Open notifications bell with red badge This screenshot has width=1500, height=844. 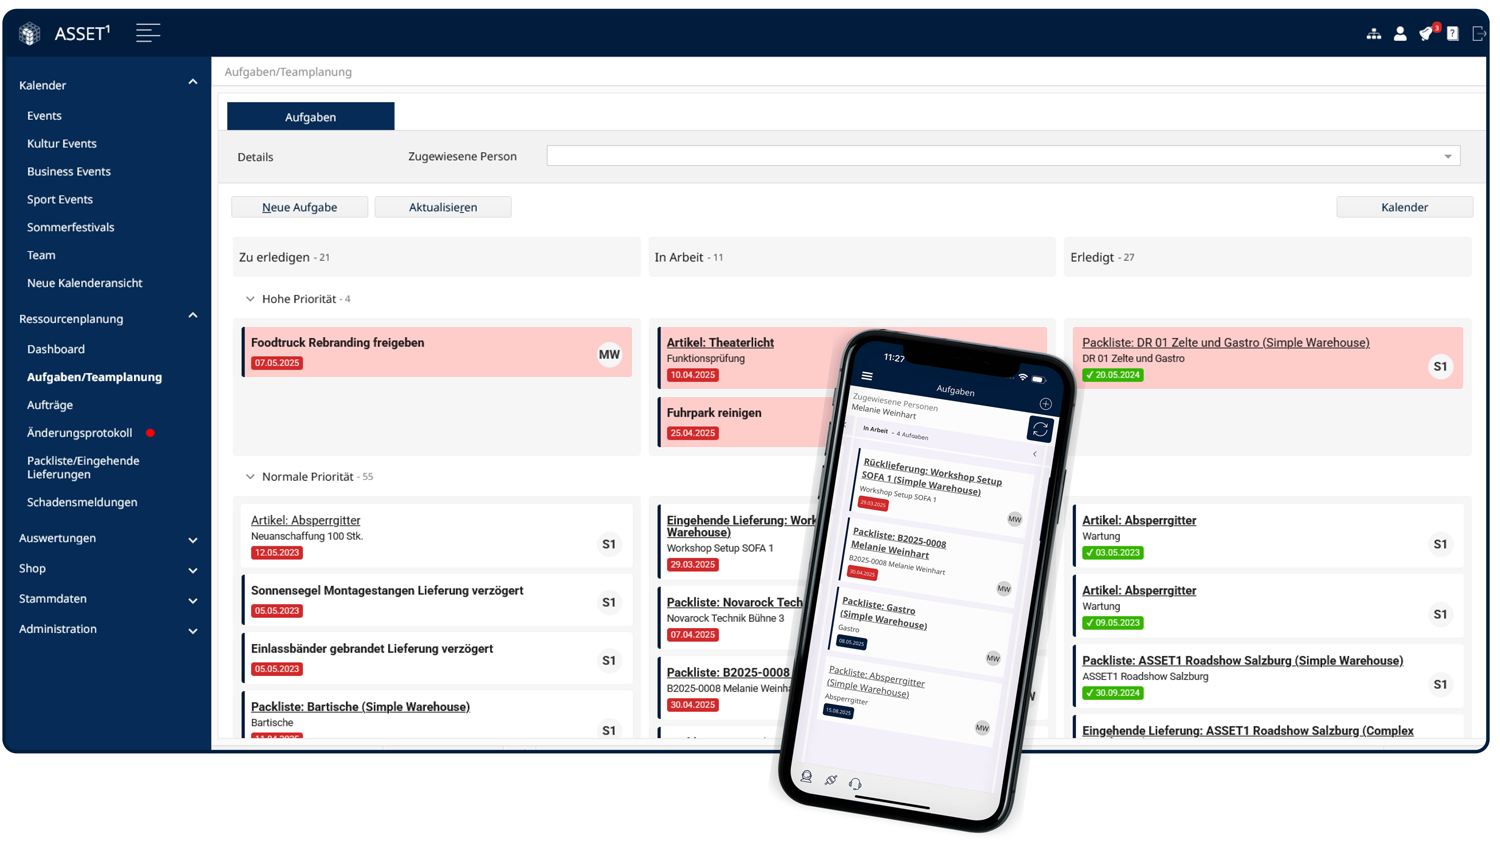(x=1427, y=33)
